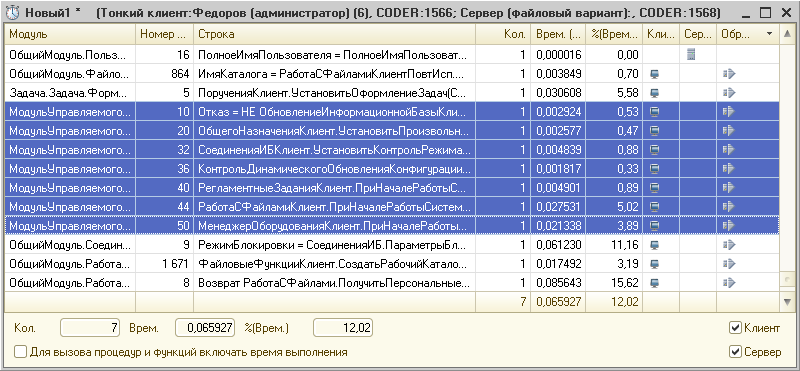
Task: Click client monitor icon for РежимБлокировки row
Action: [x=655, y=245]
